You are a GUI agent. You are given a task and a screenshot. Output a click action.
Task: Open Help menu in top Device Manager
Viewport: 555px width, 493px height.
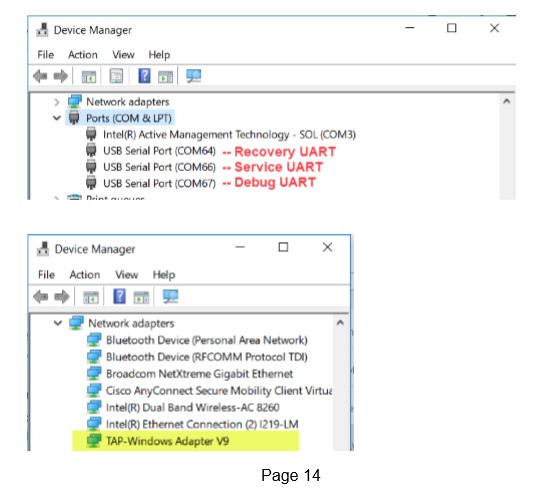pos(159,55)
